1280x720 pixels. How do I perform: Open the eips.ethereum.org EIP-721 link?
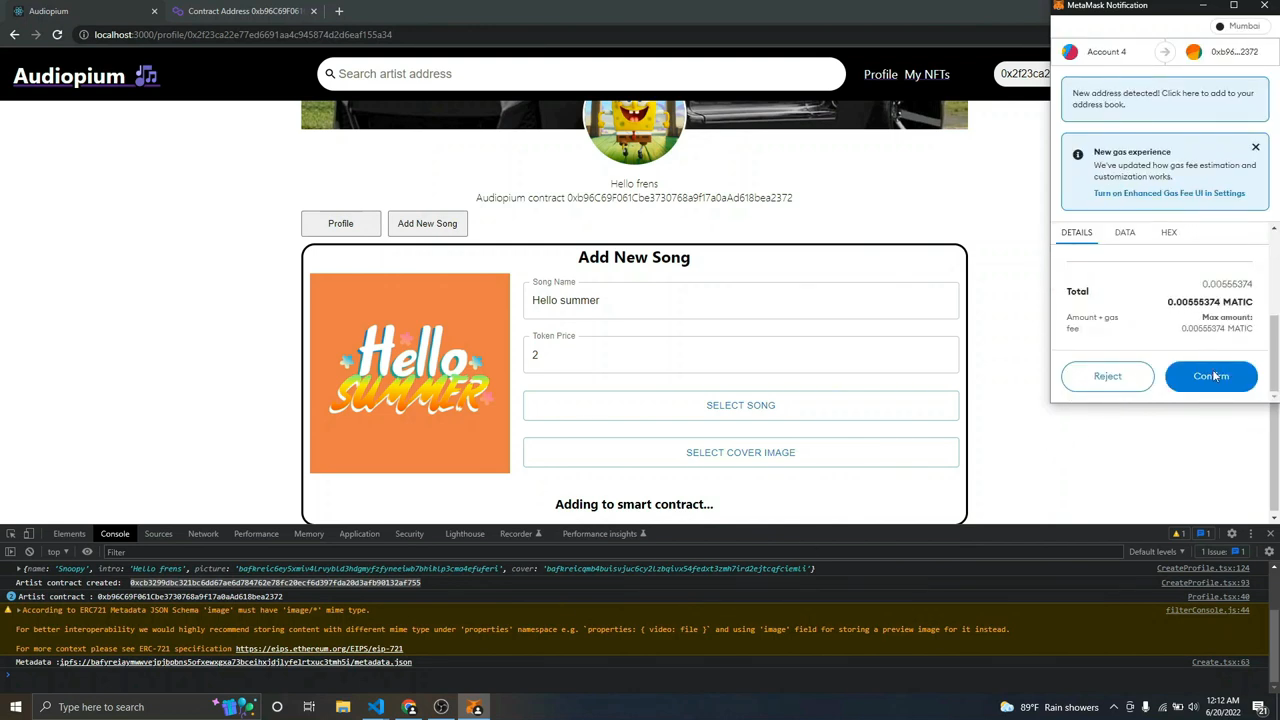pyautogui.click(x=319, y=649)
